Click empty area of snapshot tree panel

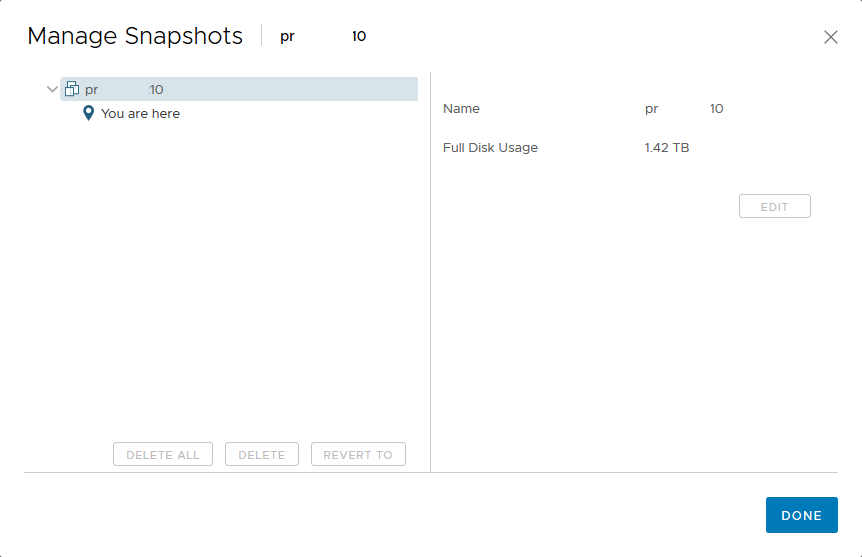coord(220,280)
